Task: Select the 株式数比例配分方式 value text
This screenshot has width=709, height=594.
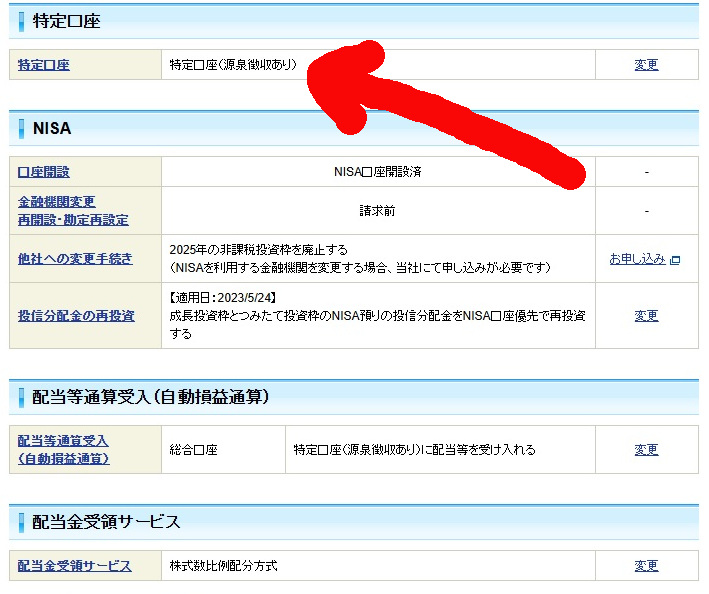Action: (x=223, y=566)
